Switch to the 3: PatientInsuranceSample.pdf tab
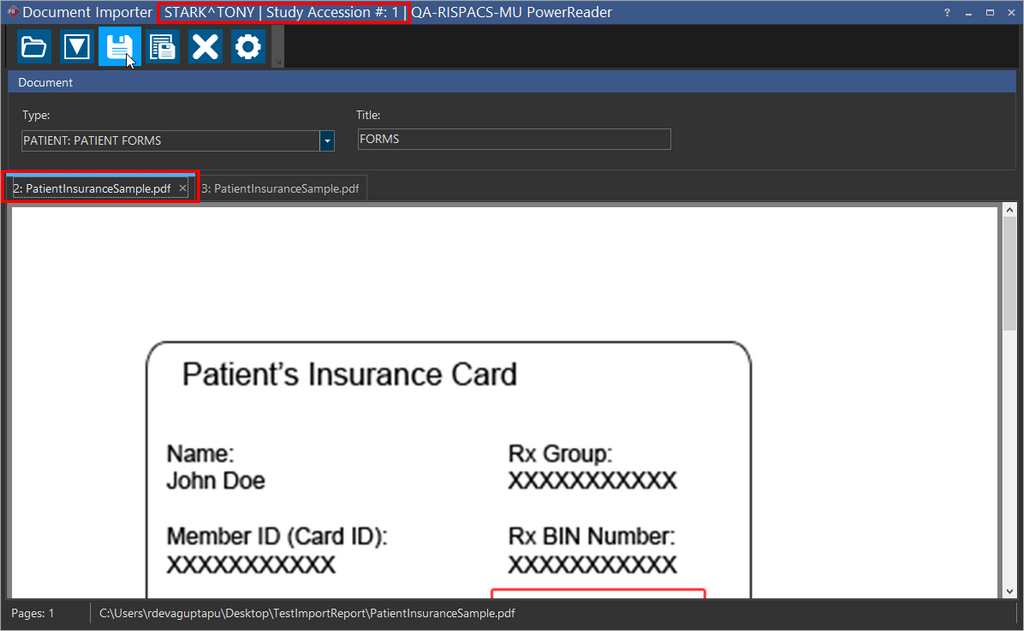The width and height of the screenshot is (1024, 631). (x=280, y=188)
